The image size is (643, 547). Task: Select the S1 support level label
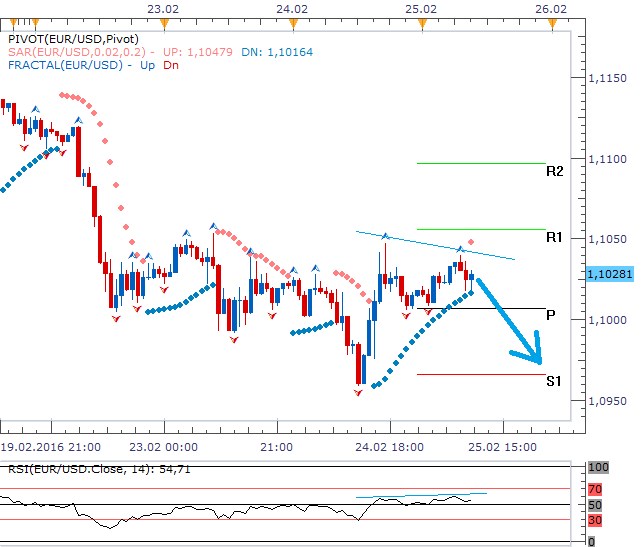[x=554, y=381]
